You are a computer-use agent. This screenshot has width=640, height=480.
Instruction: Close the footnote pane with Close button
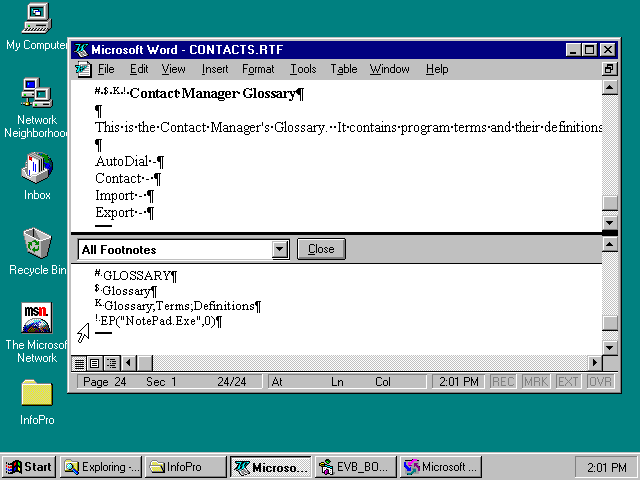point(321,249)
